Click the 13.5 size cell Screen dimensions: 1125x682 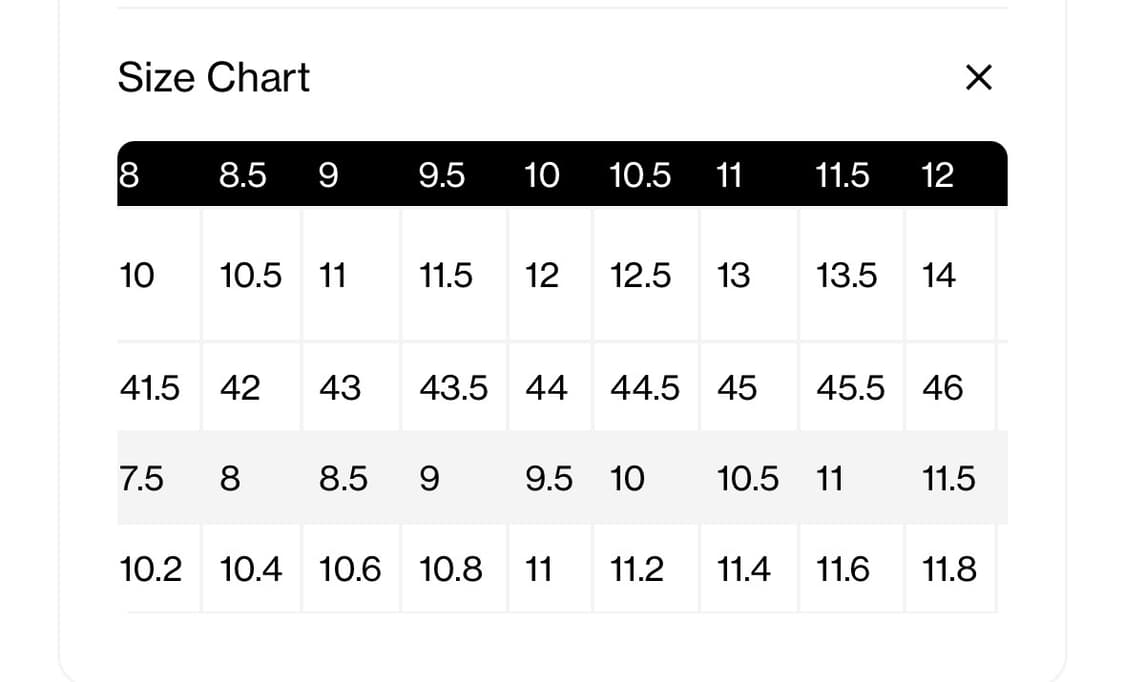(x=846, y=275)
